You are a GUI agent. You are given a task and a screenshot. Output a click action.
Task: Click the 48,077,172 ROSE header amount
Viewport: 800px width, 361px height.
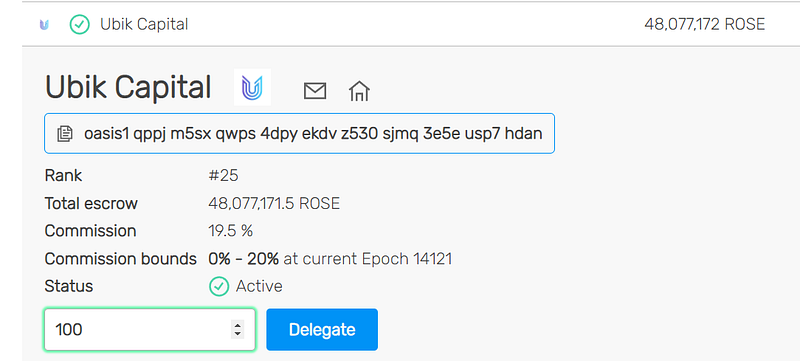point(705,24)
